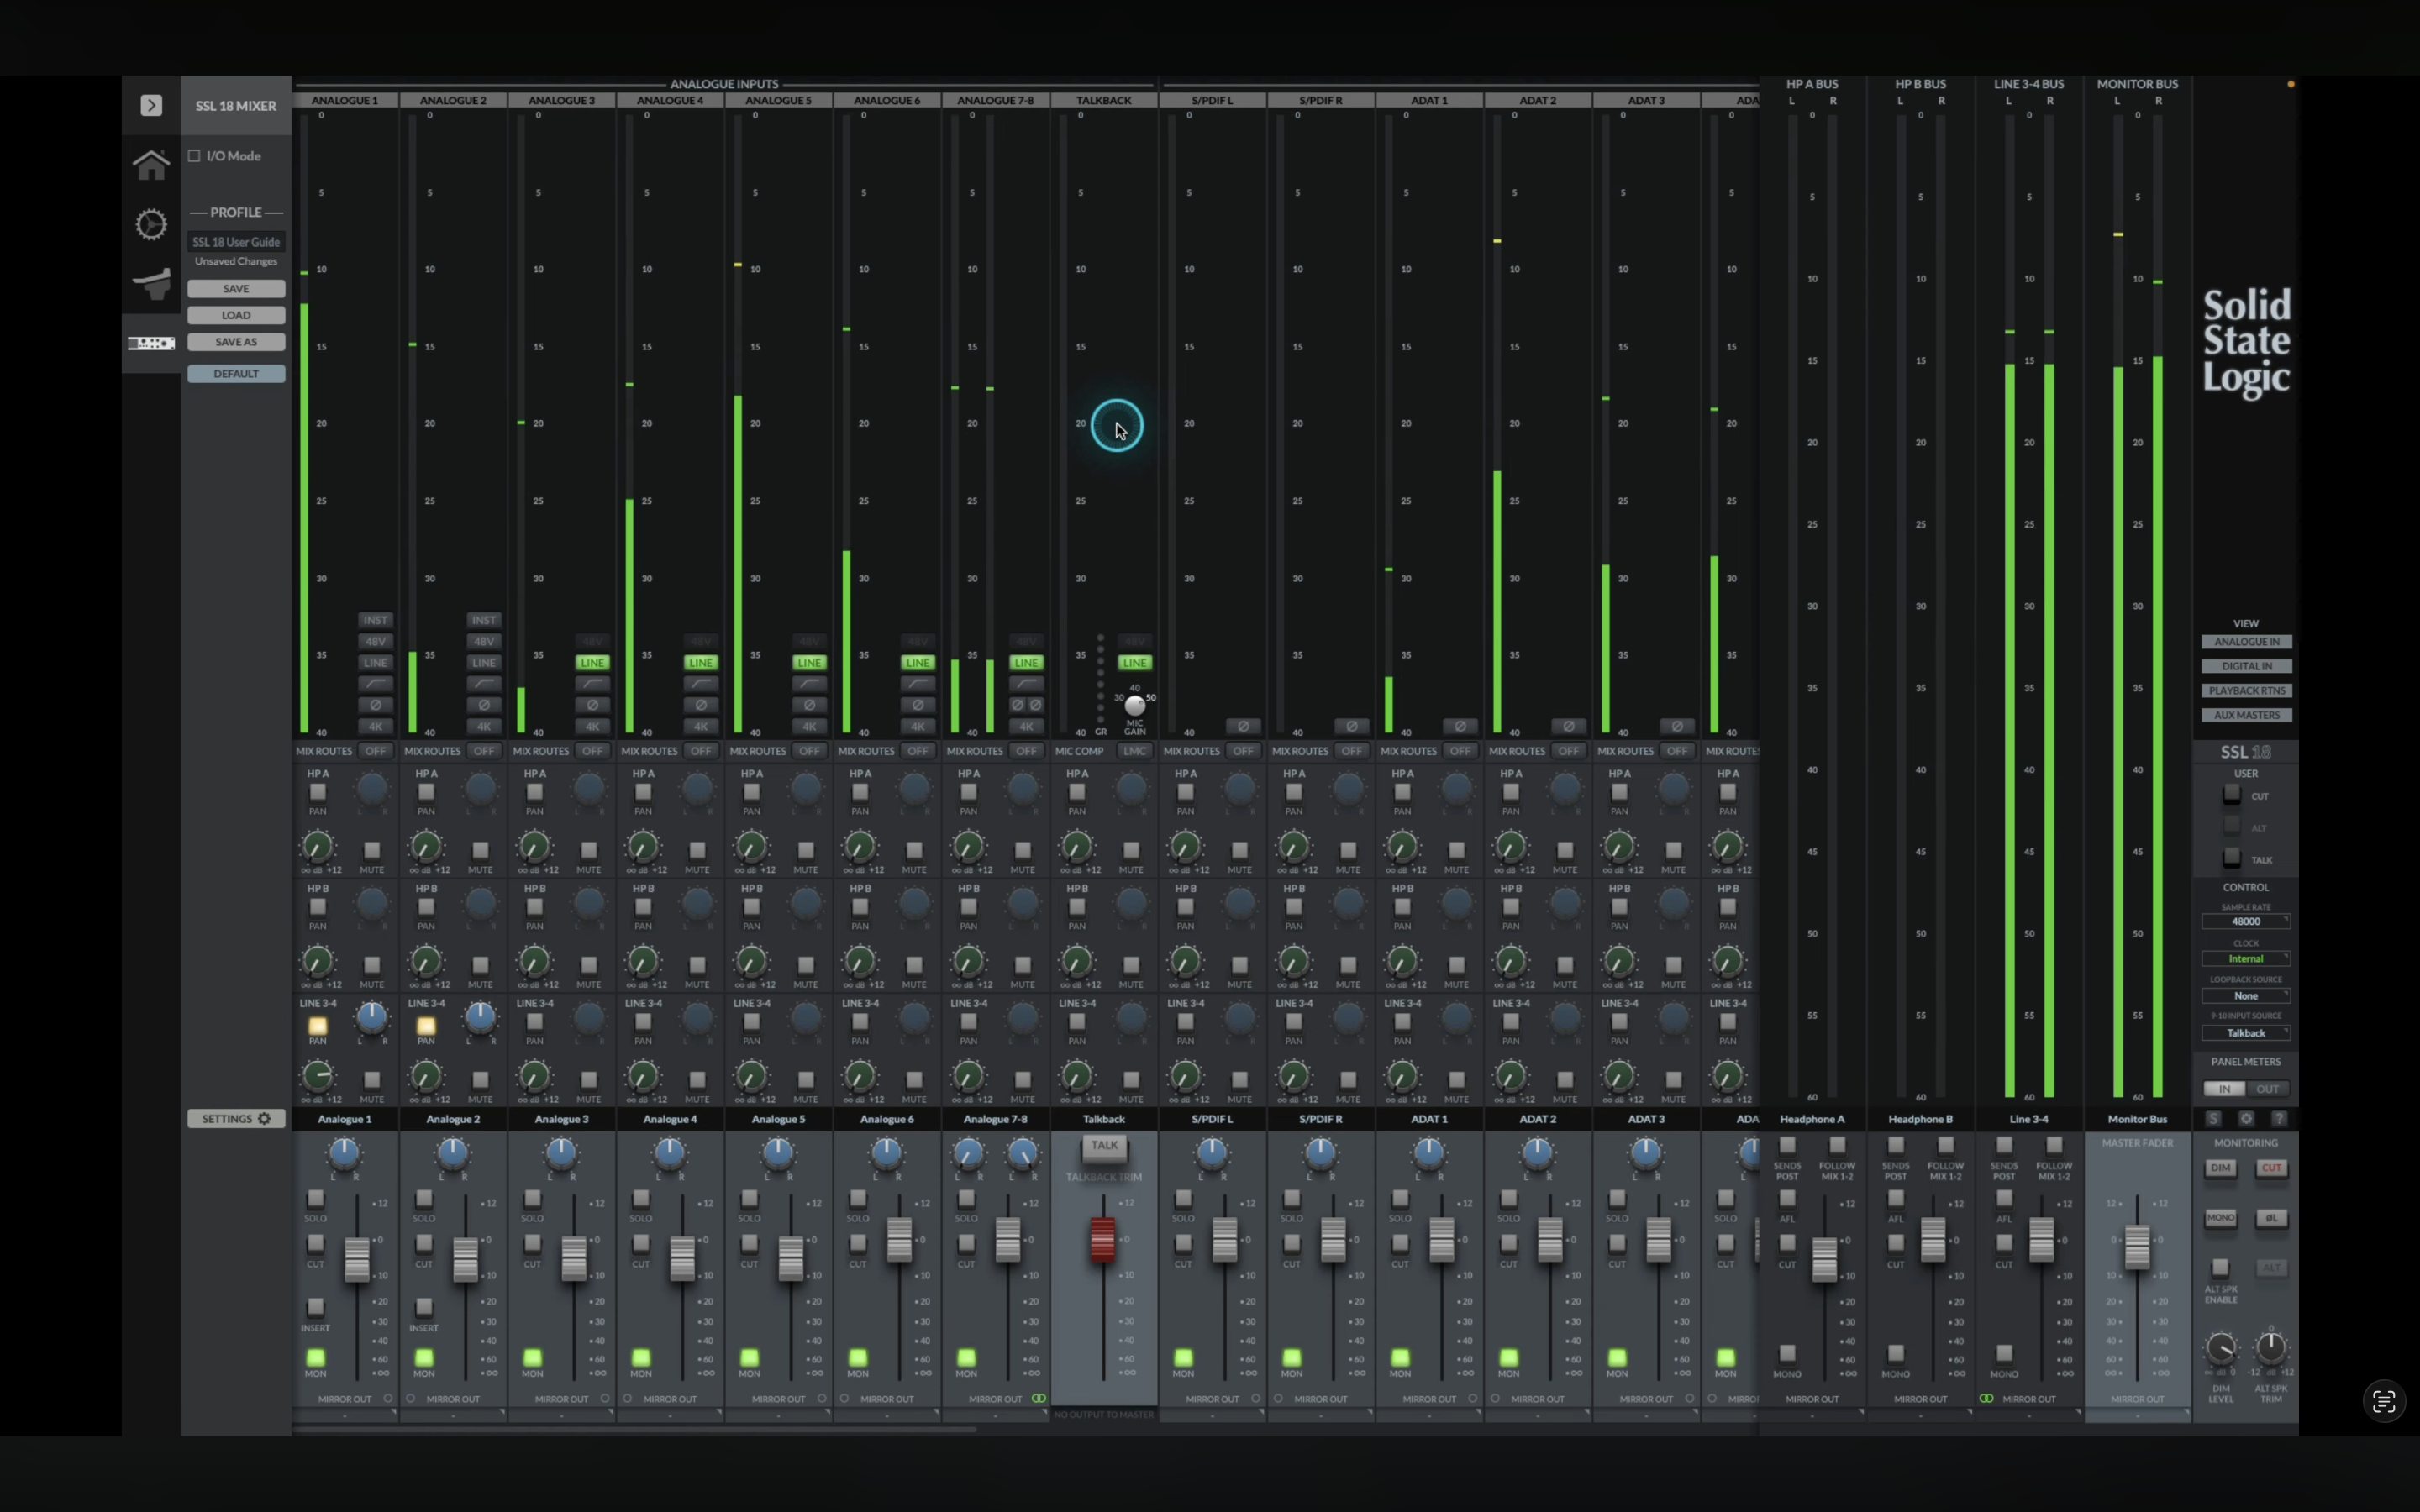Toggle the INST button on Analogue 2
The width and height of the screenshot is (2420, 1512).
pos(484,620)
